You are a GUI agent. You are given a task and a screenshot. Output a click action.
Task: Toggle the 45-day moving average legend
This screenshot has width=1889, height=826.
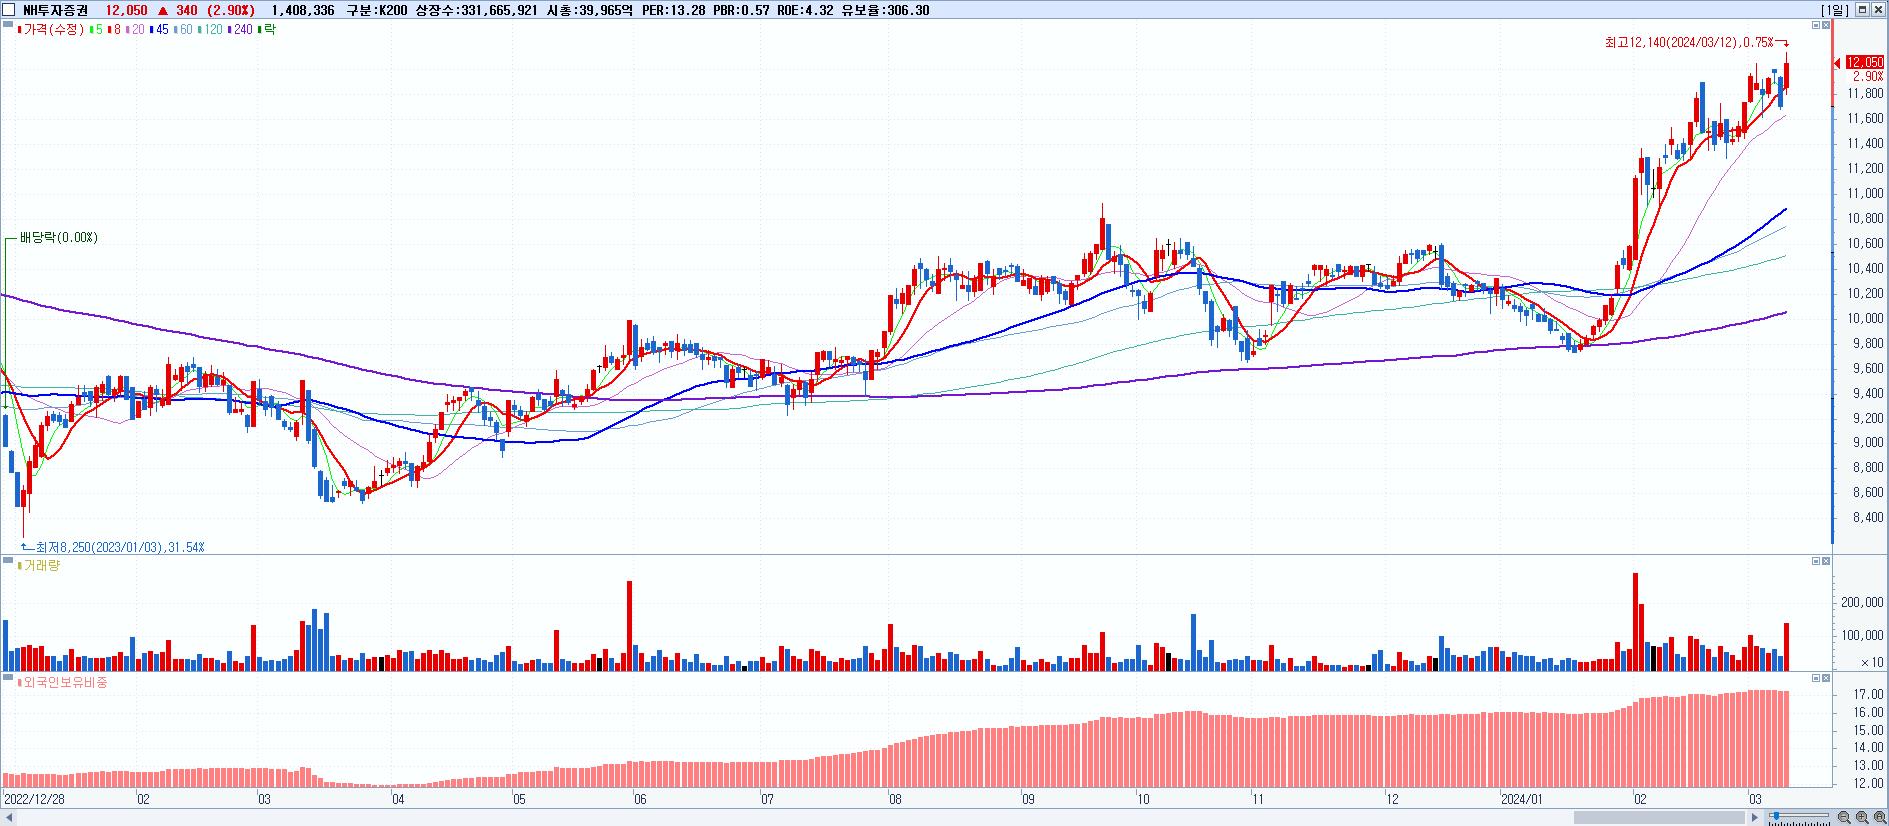coord(158,30)
